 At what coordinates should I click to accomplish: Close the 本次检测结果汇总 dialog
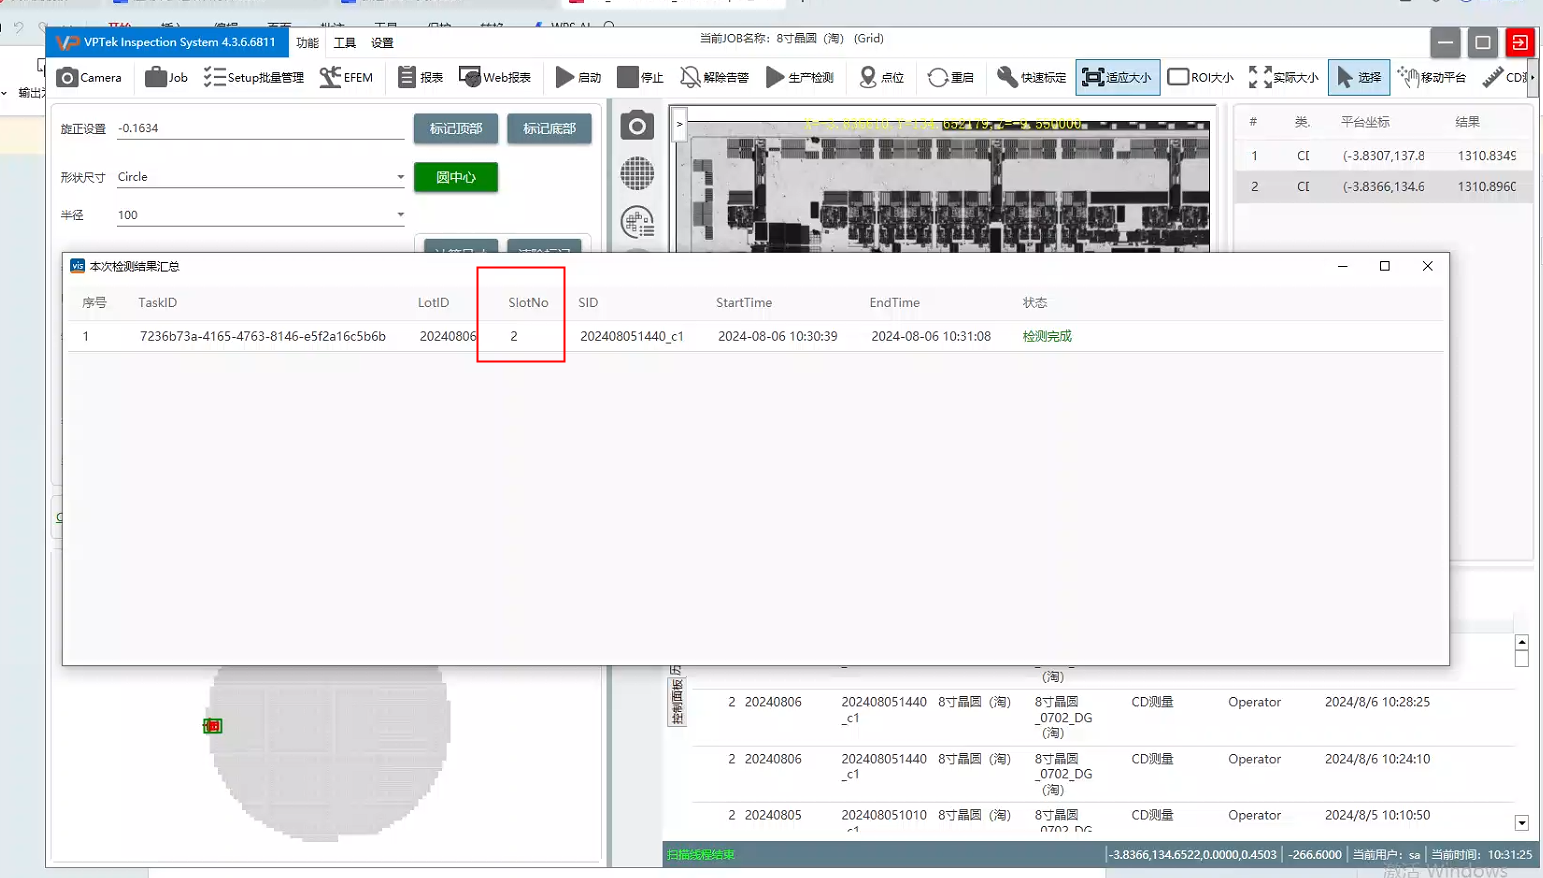(1428, 266)
